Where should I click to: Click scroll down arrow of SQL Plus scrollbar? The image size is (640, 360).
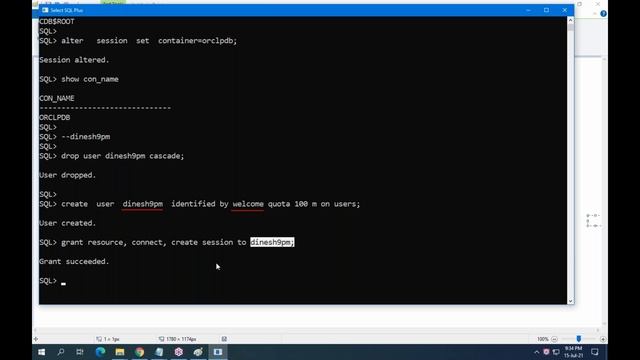pos(570,301)
